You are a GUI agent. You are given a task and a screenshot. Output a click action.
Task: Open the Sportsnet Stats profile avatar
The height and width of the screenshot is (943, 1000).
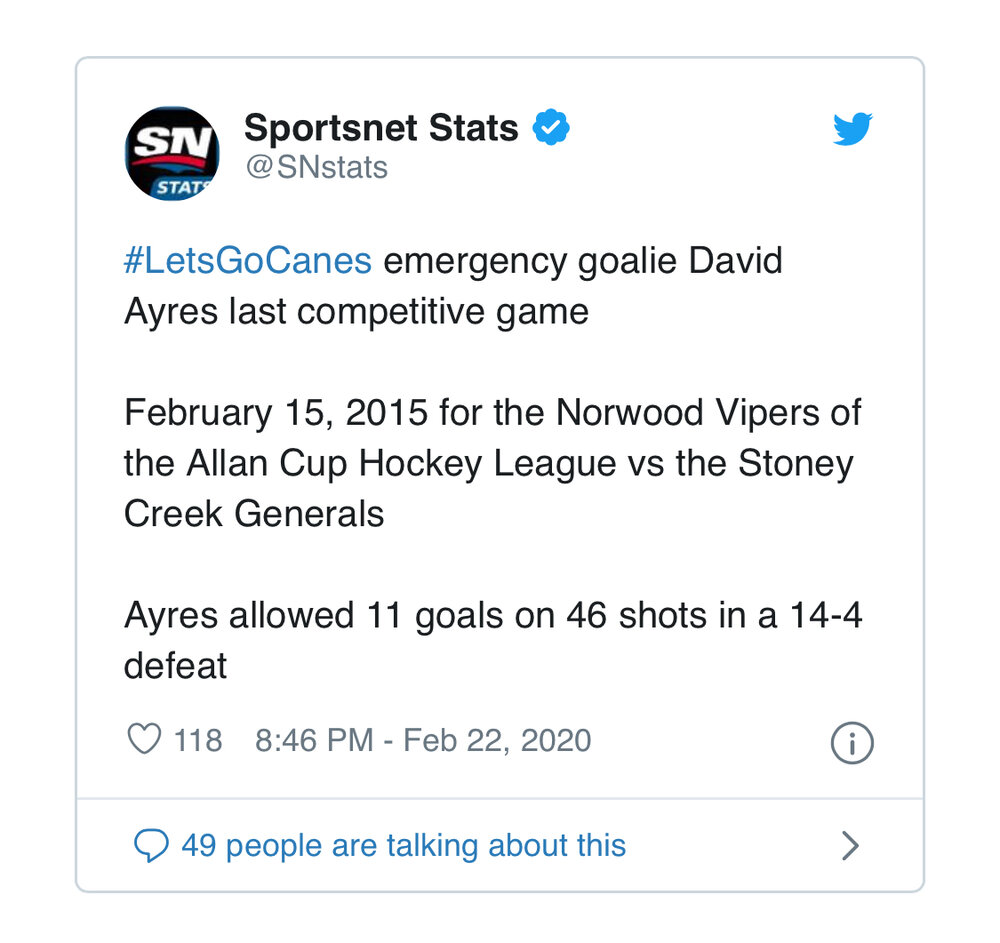point(172,154)
